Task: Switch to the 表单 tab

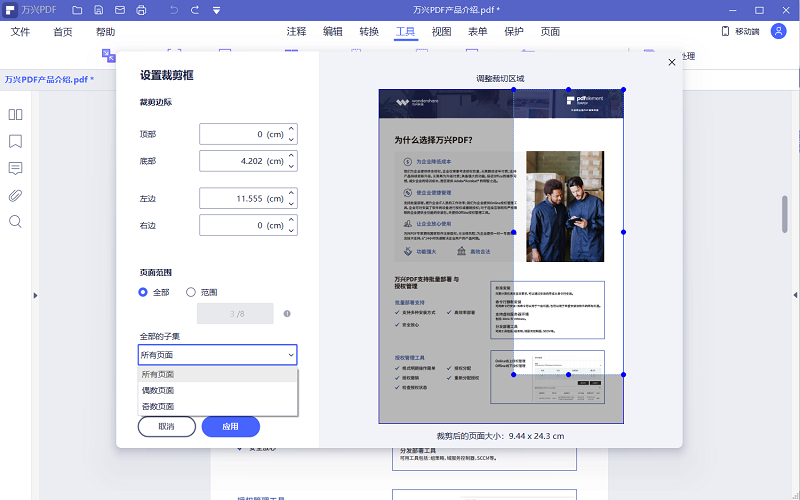Action: [478, 32]
